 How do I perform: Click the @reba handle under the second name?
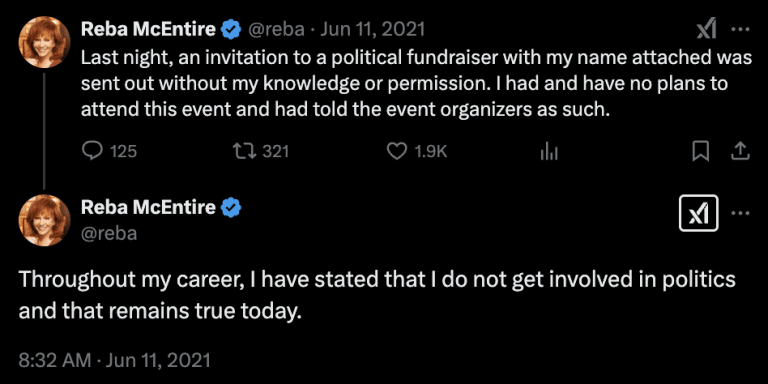coord(109,233)
